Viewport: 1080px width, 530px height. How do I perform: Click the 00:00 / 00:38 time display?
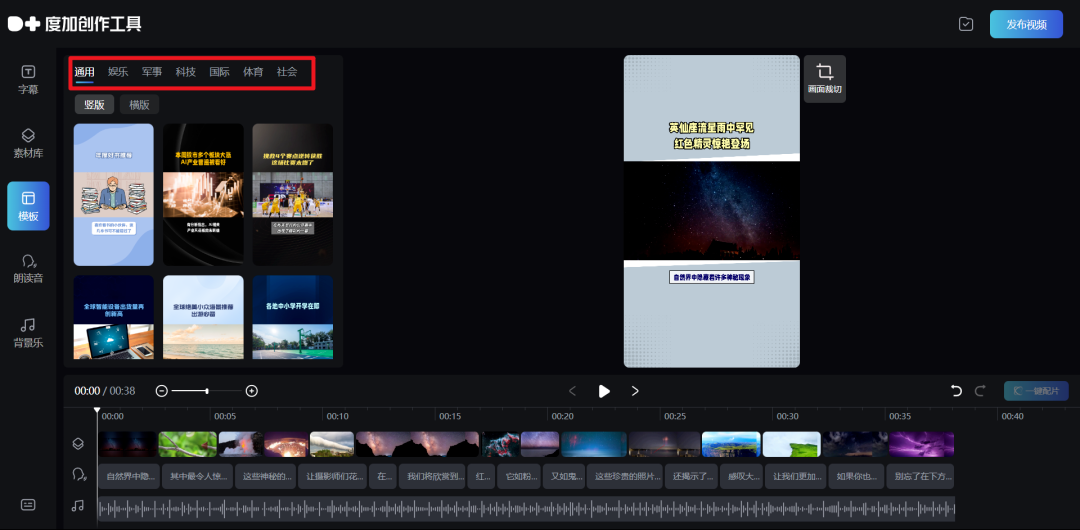pyautogui.click(x=105, y=391)
